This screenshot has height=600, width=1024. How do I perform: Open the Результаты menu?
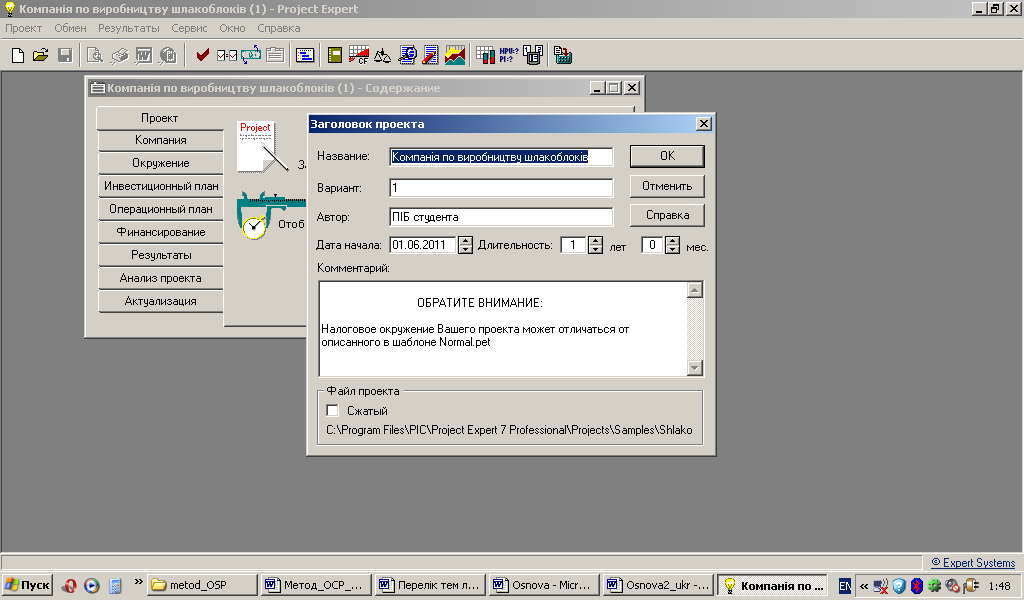[129, 28]
